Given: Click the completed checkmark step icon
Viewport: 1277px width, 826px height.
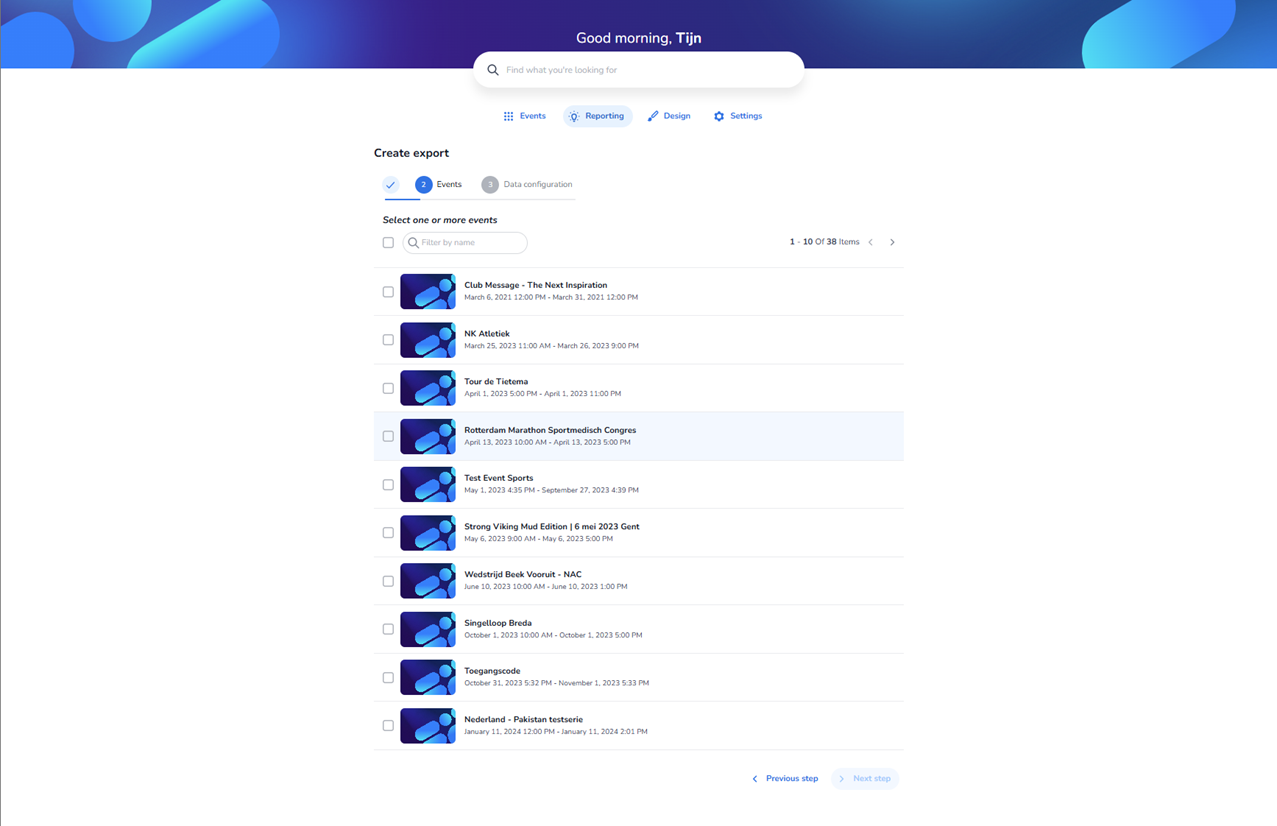Looking at the screenshot, I should click(391, 185).
